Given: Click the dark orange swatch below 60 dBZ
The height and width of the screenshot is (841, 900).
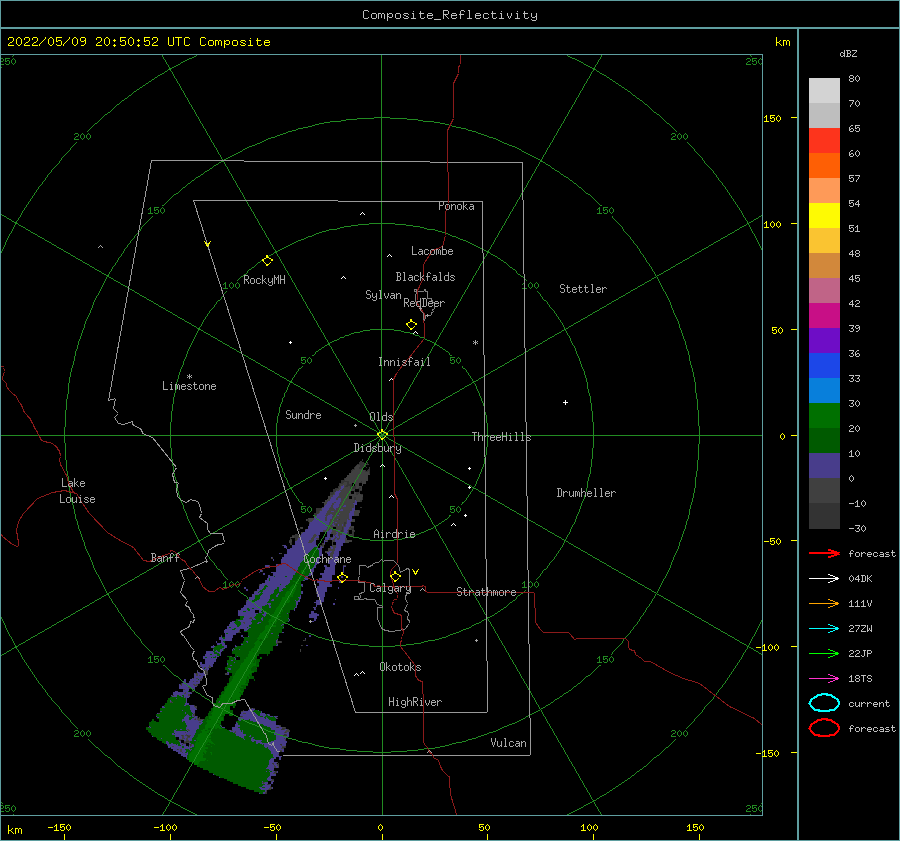Looking at the screenshot, I should (x=824, y=166).
